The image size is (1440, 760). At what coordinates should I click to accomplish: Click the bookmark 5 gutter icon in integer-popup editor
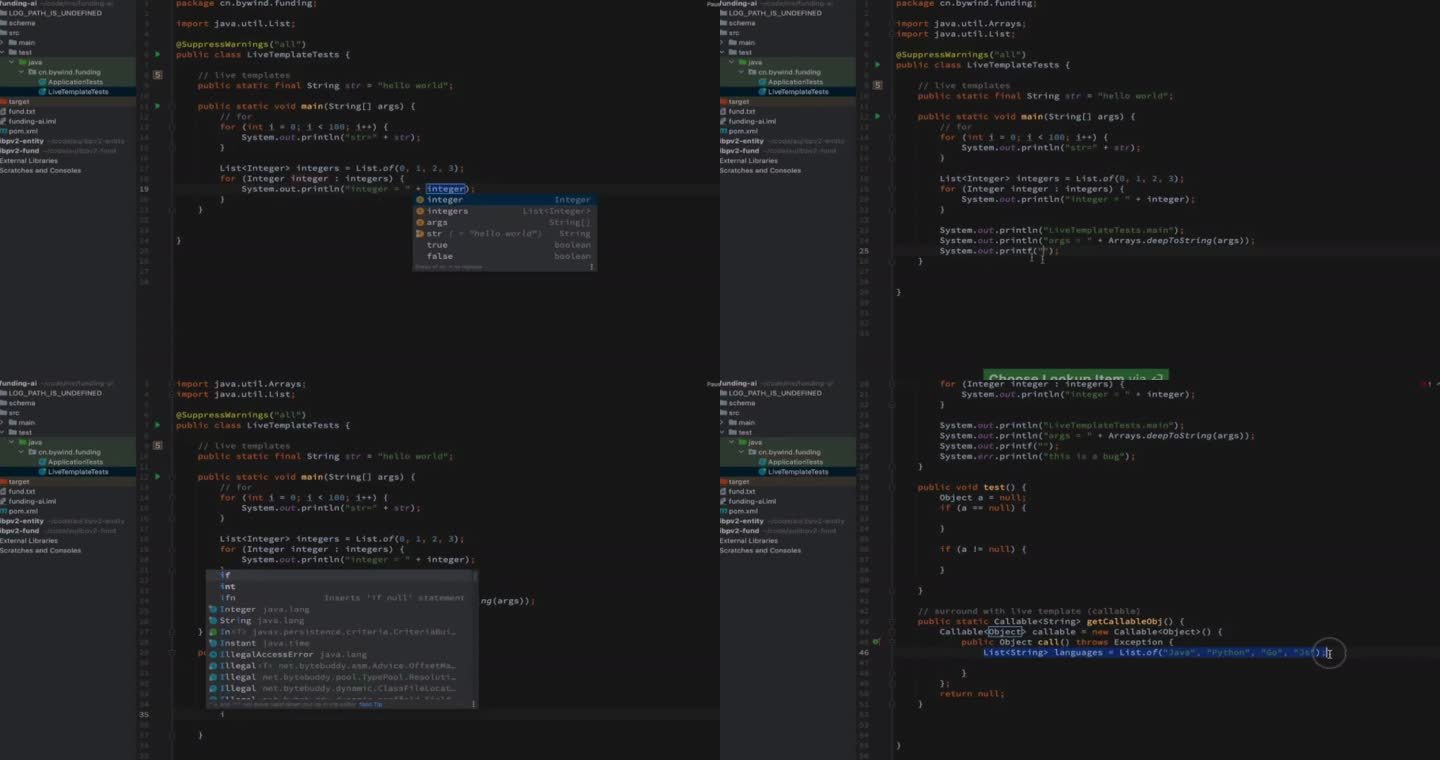point(158,75)
